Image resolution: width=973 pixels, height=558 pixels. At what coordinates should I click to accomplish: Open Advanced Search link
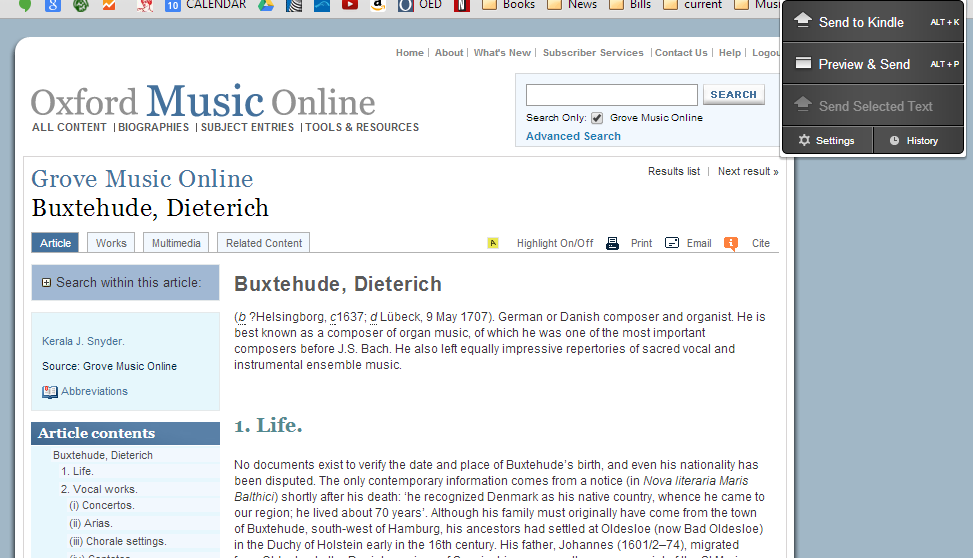tap(573, 136)
